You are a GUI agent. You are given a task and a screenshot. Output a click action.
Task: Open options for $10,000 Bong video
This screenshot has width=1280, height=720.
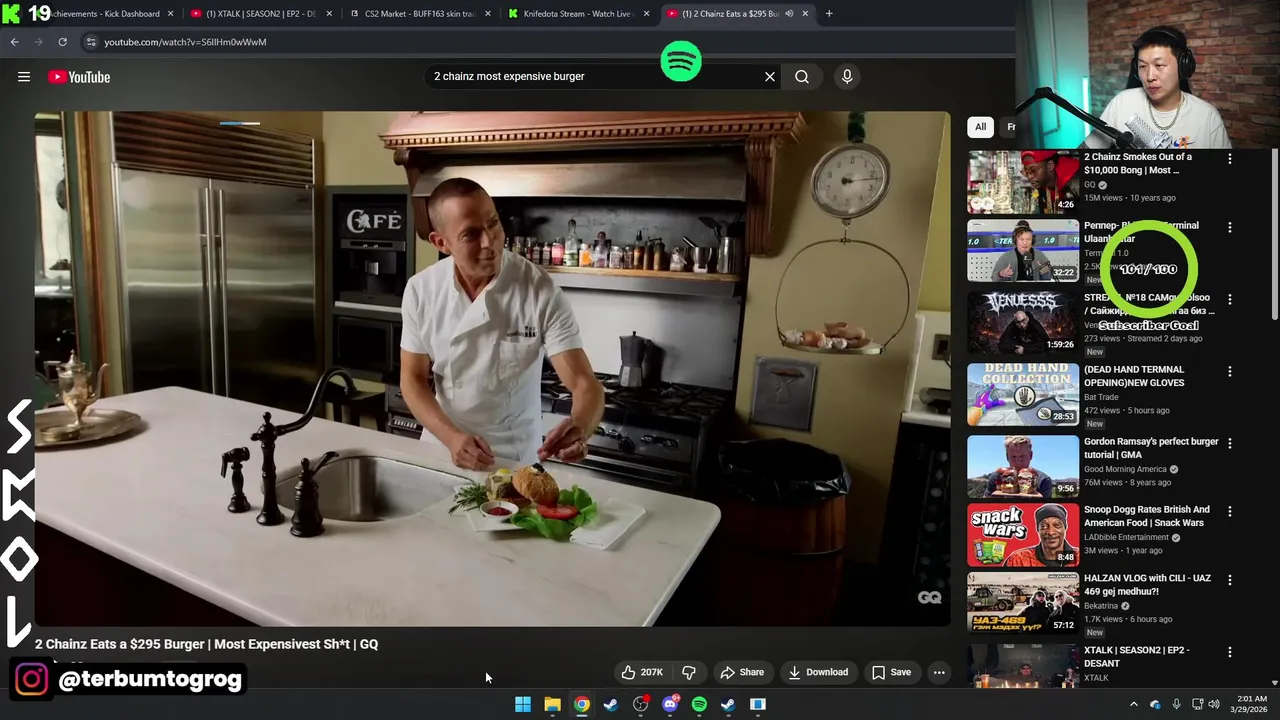click(x=1230, y=158)
